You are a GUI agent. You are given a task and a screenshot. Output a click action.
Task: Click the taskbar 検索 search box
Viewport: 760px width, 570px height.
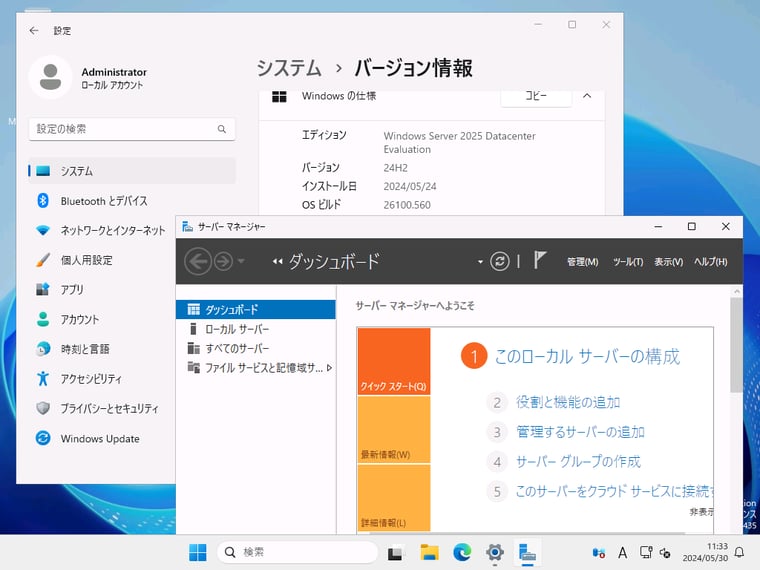(298, 552)
